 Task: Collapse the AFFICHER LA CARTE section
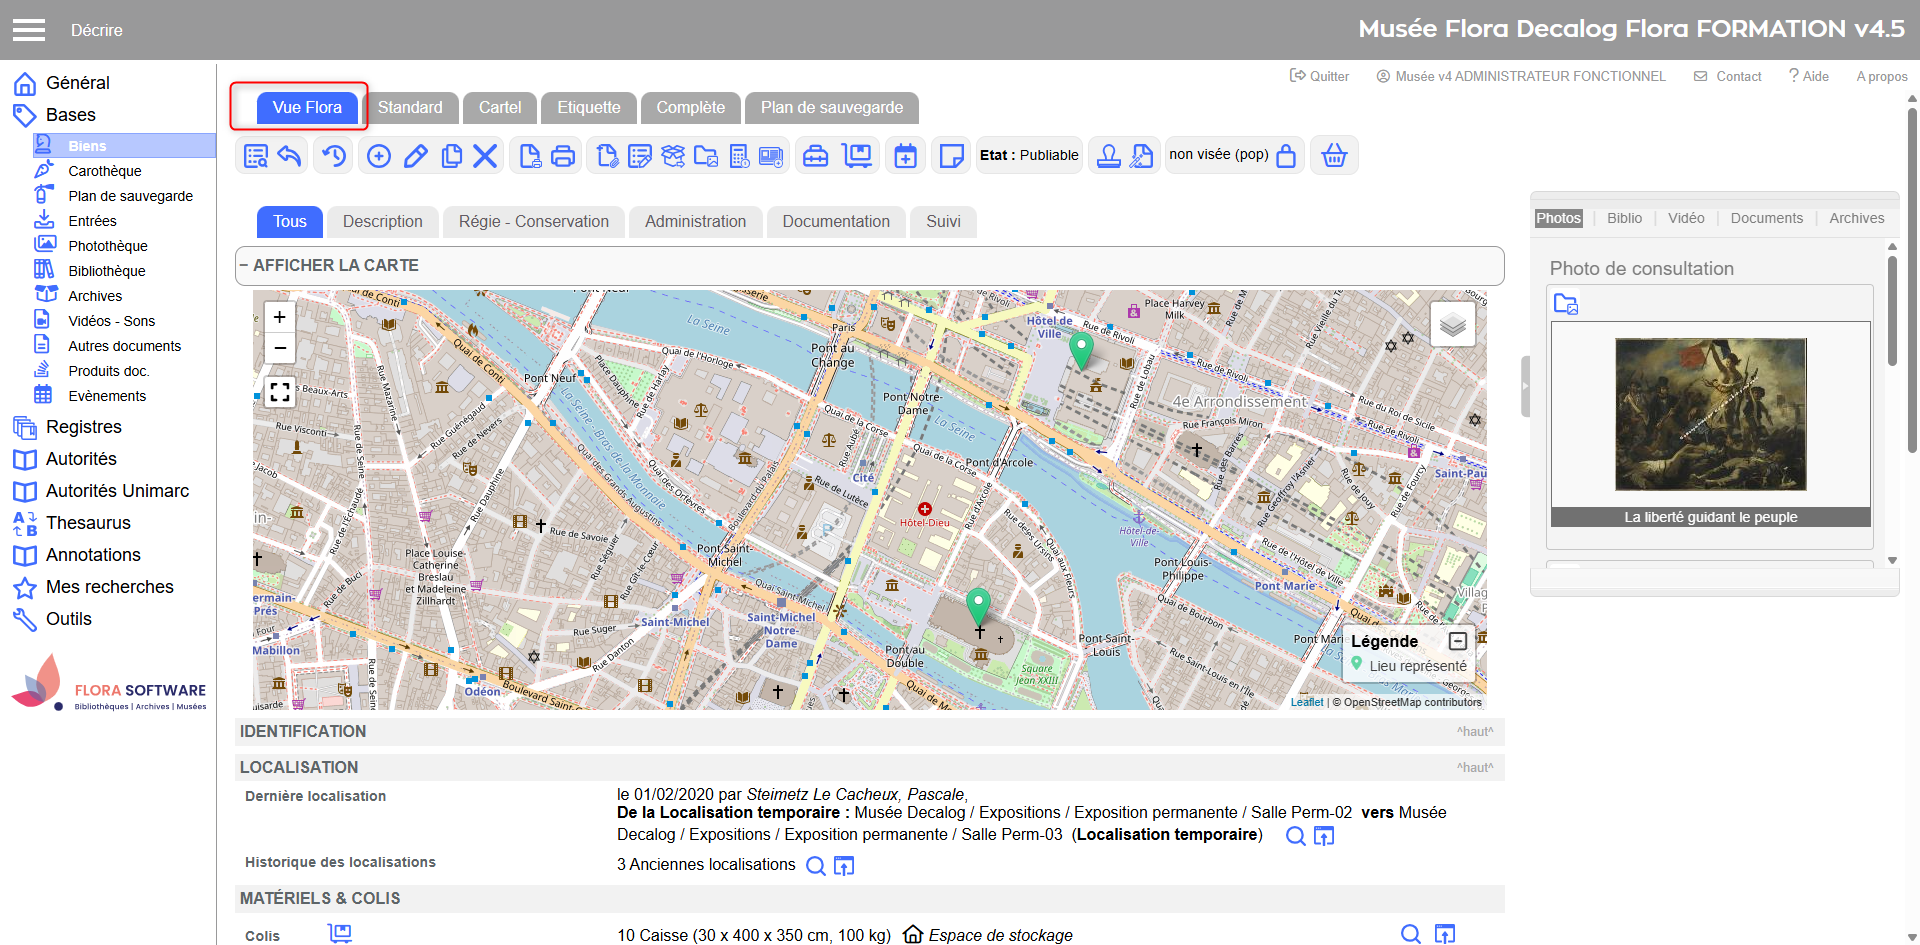coord(244,266)
